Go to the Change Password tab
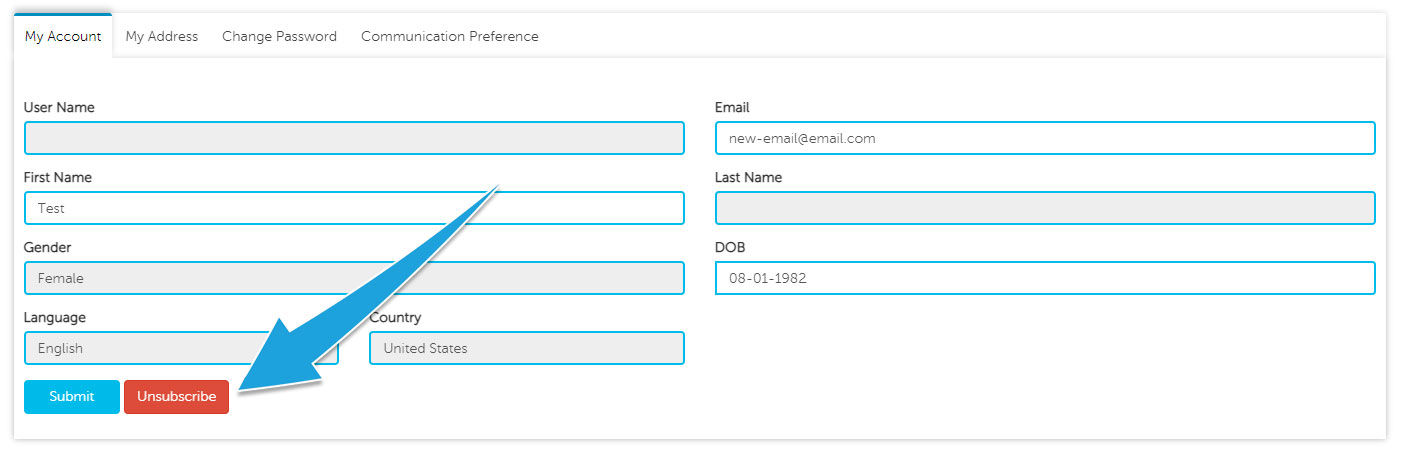This screenshot has width=1401, height=455. 279,36
